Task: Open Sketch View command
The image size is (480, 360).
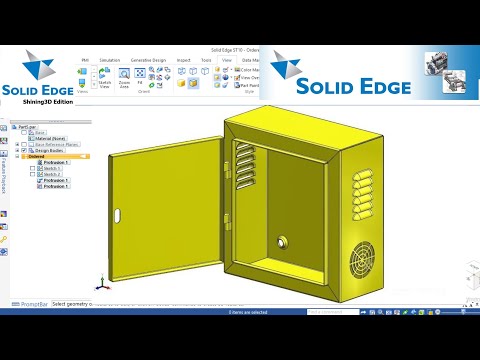Action: click(104, 78)
